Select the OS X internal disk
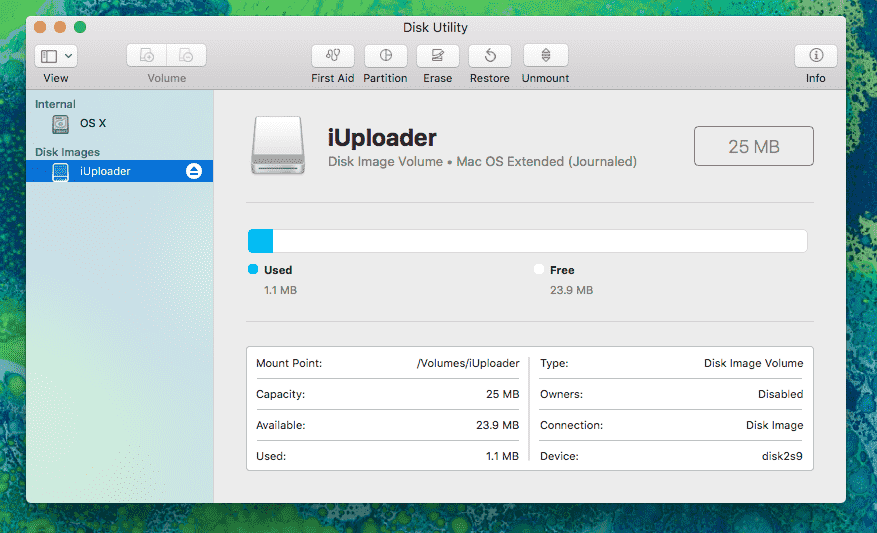877x533 pixels. [119, 124]
